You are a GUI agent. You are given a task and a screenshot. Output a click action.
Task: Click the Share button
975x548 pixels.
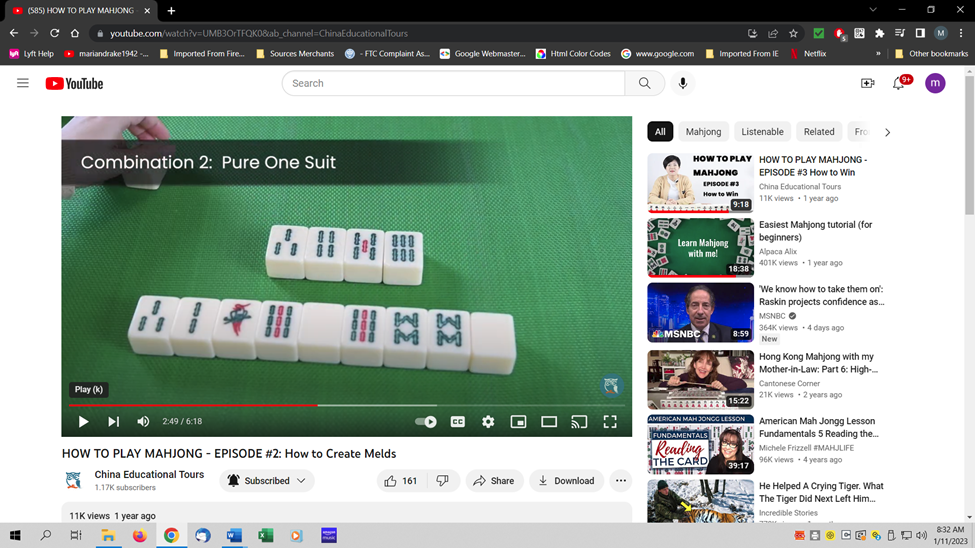click(x=493, y=481)
